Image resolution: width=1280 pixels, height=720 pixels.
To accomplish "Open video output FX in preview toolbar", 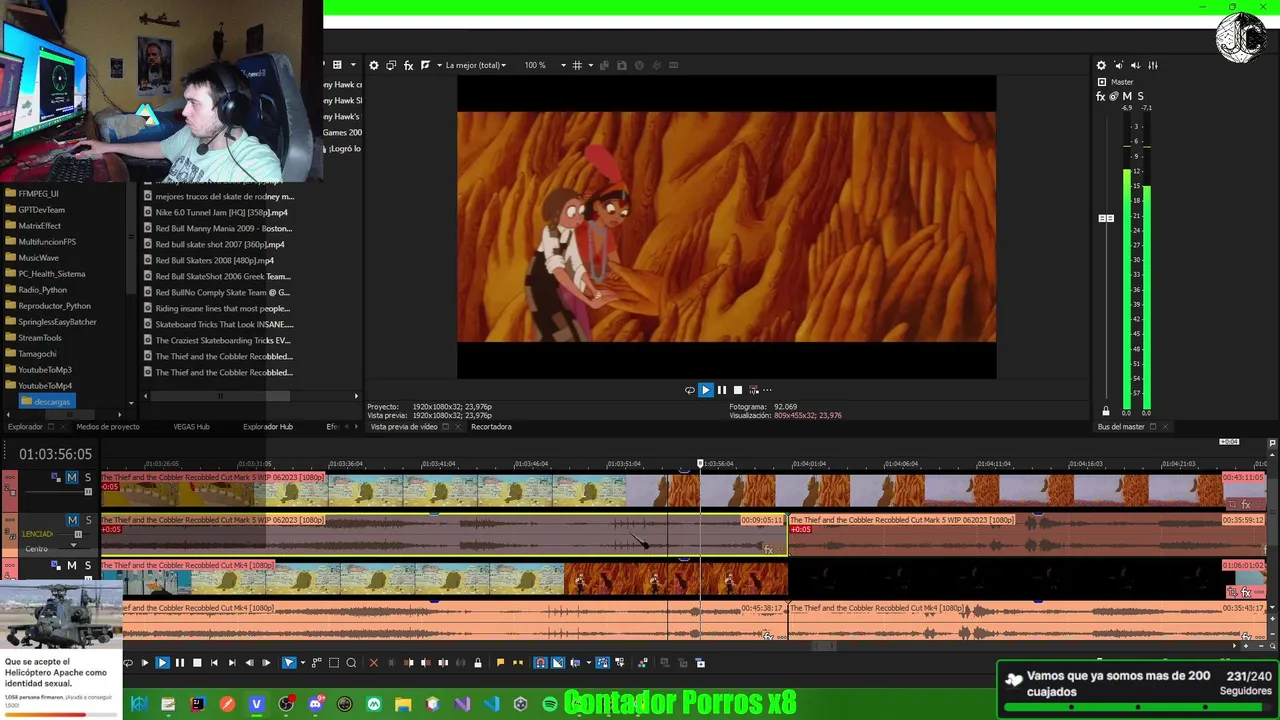I will tap(408, 65).
